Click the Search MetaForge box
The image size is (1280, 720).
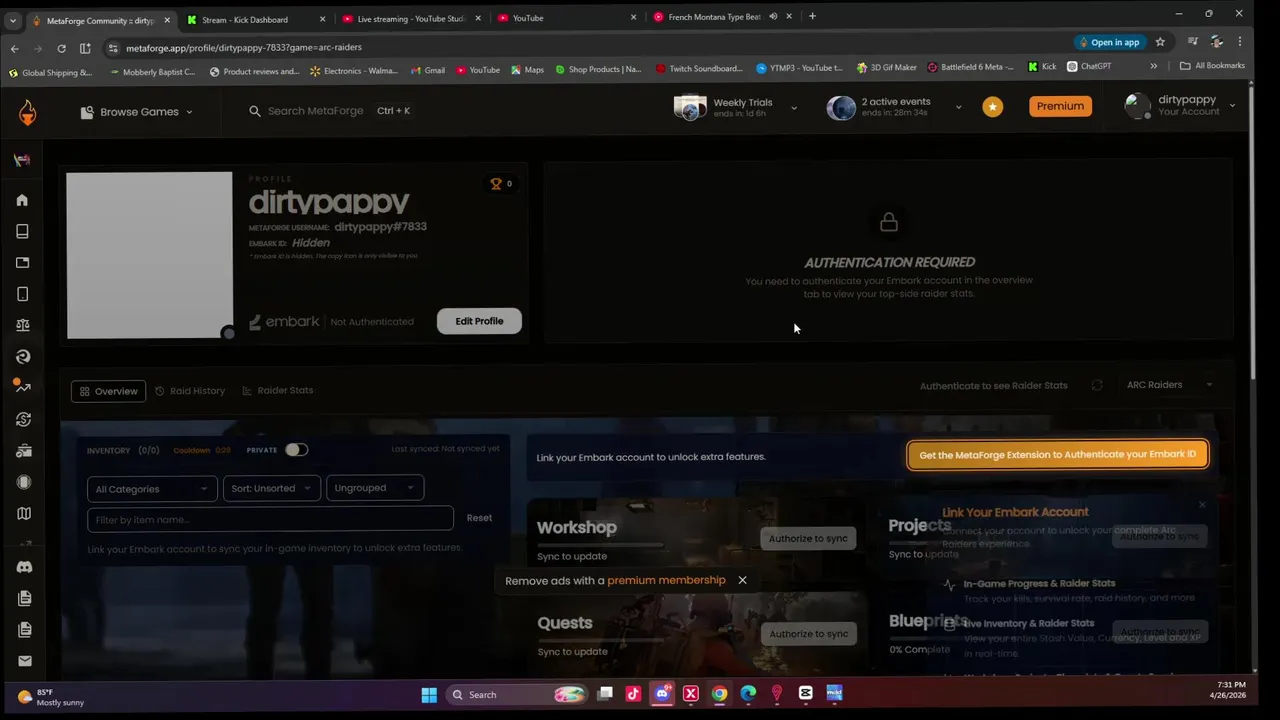[x=330, y=111]
